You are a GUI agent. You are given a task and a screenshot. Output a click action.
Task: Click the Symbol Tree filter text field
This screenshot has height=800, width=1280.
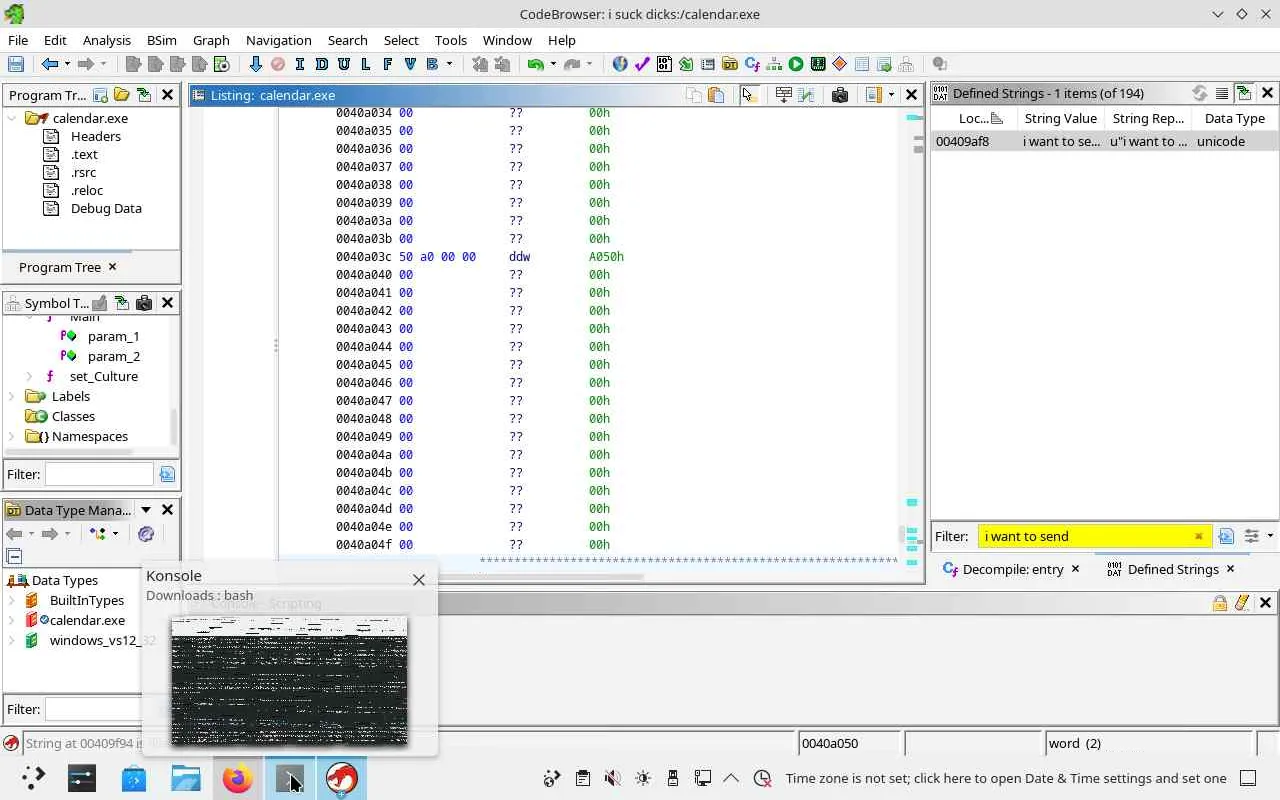(x=99, y=474)
